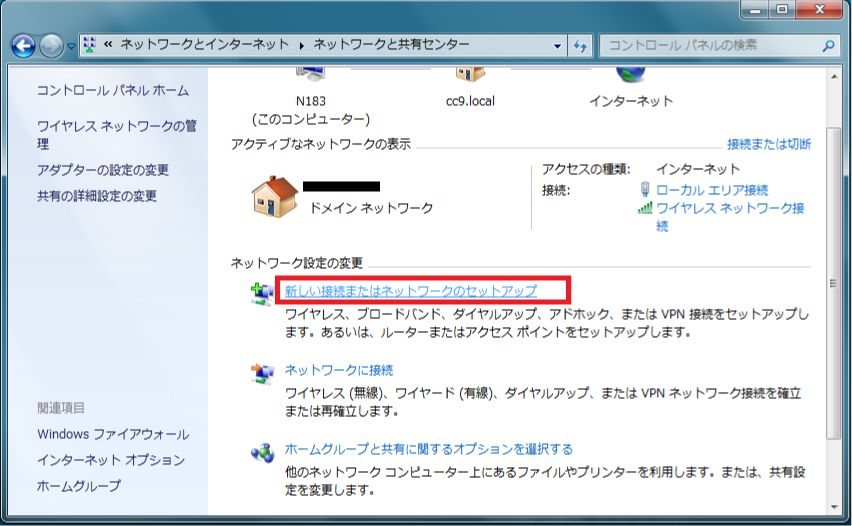Open コントロール パネル ホーム
This screenshot has width=852, height=526.
point(112,91)
